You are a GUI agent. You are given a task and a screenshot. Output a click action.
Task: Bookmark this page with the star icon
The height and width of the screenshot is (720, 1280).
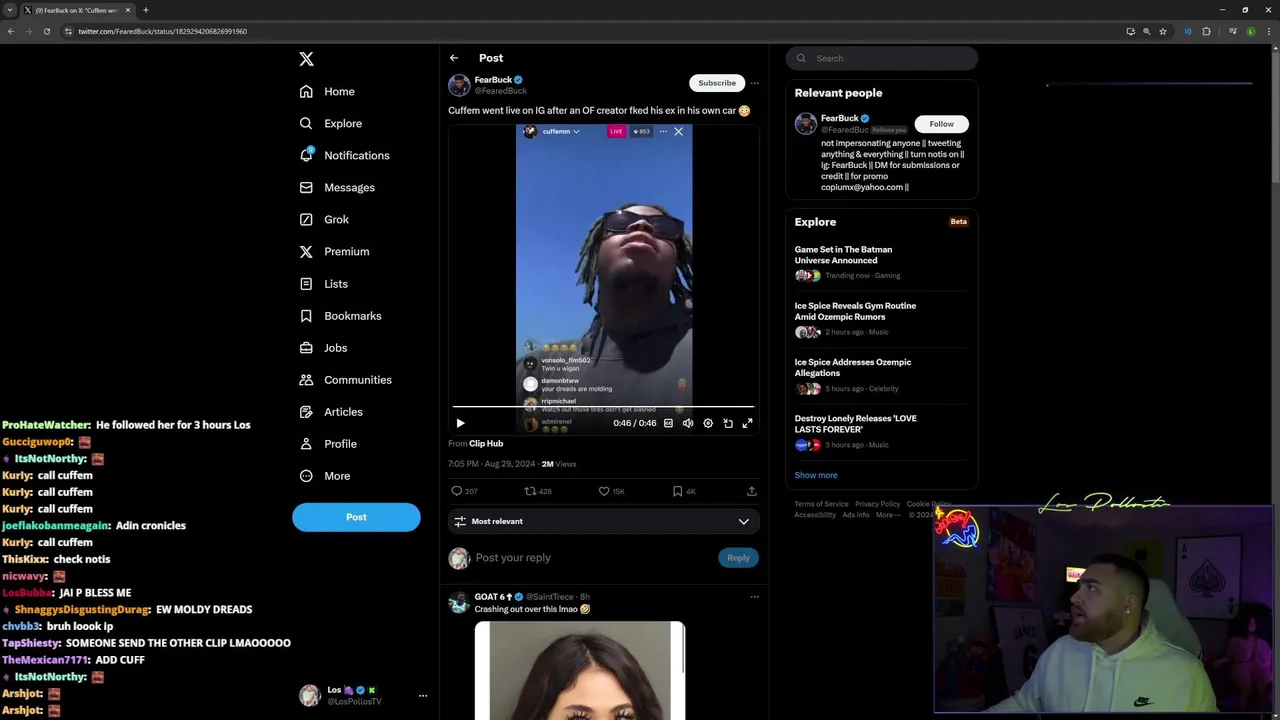tap(1162, 31)
